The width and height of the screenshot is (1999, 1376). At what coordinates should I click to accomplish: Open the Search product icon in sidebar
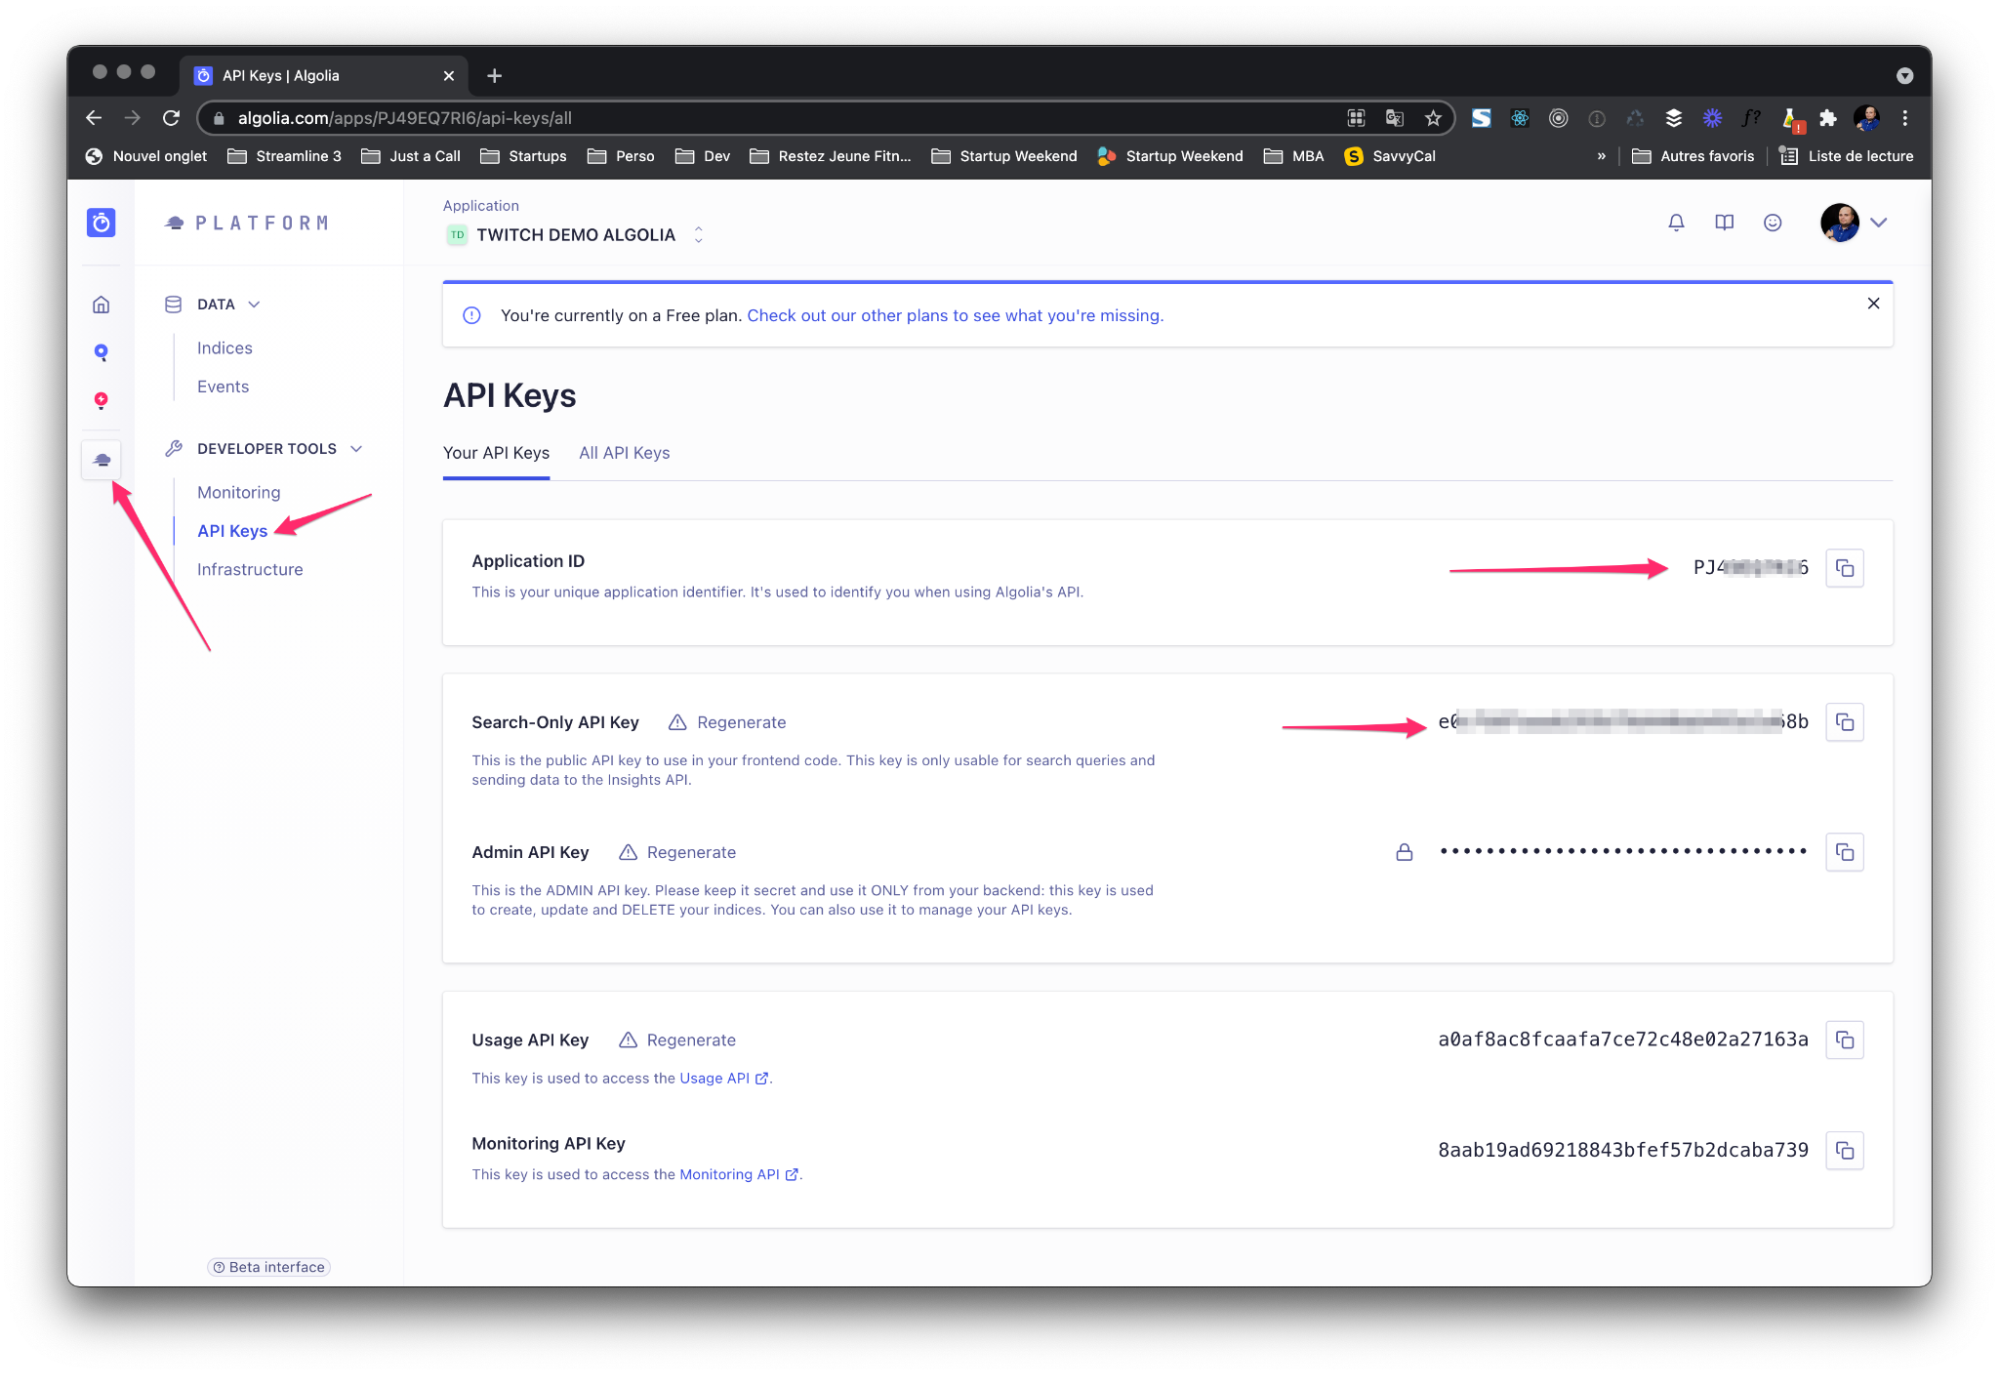pos(101,352)
